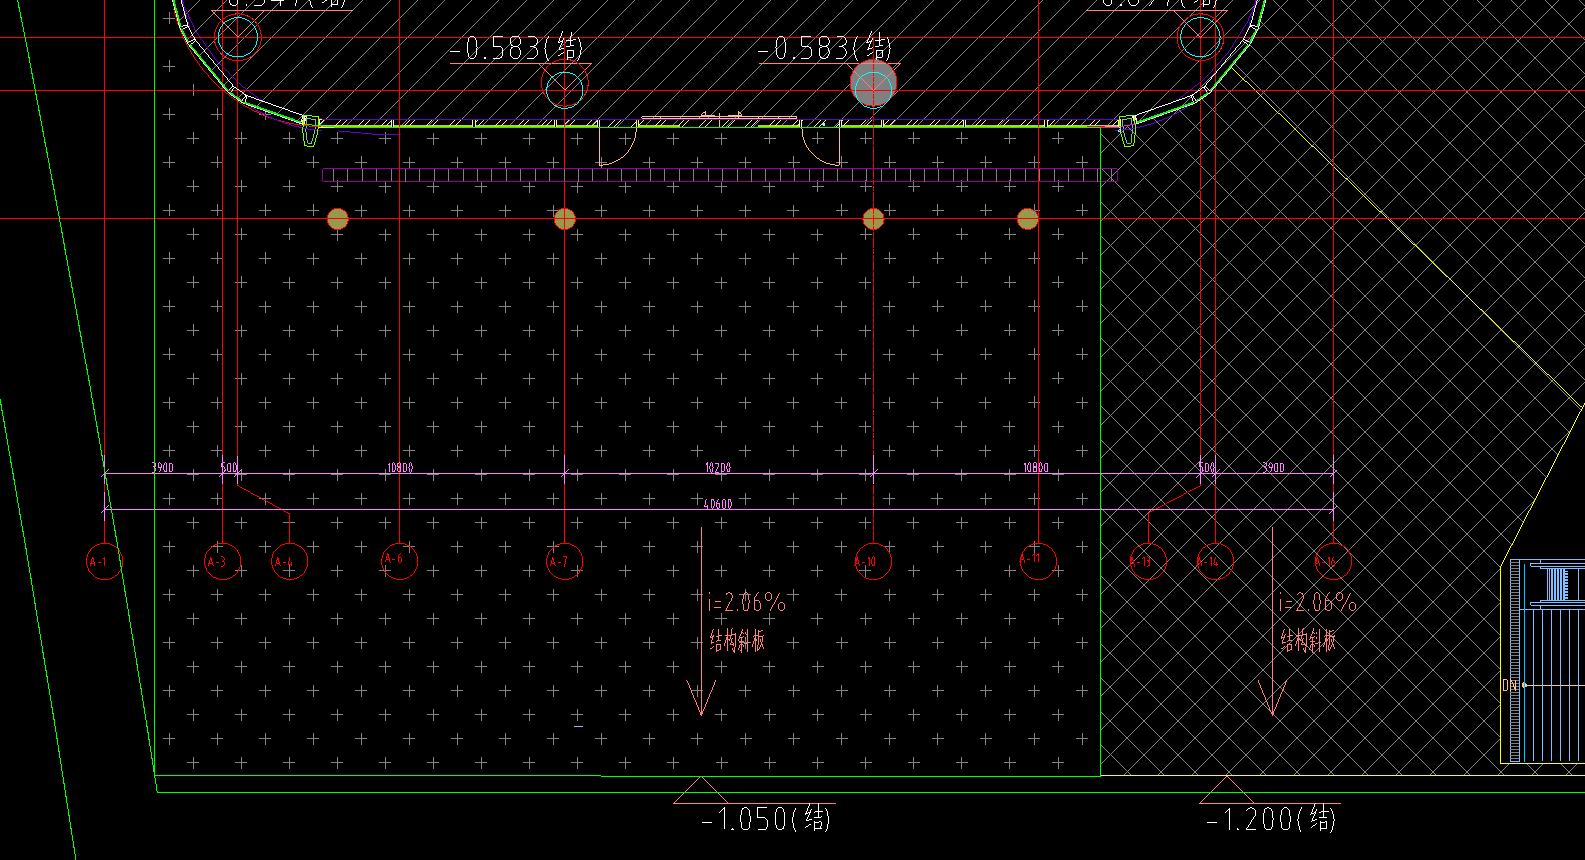Viewport: 1585px width, 860px height.
Task: Select the A-13 axis bubble
Action: pos(1147,561)
